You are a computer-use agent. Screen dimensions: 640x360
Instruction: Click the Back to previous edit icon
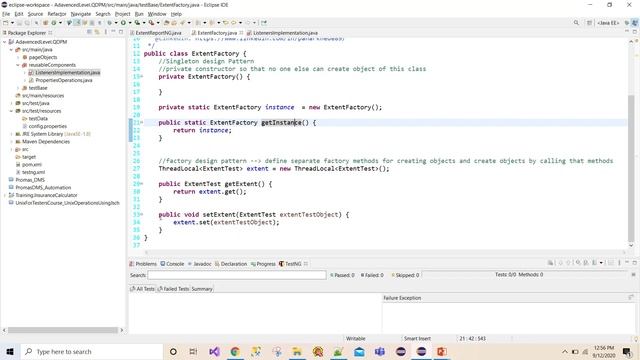(x=226, y=23)
